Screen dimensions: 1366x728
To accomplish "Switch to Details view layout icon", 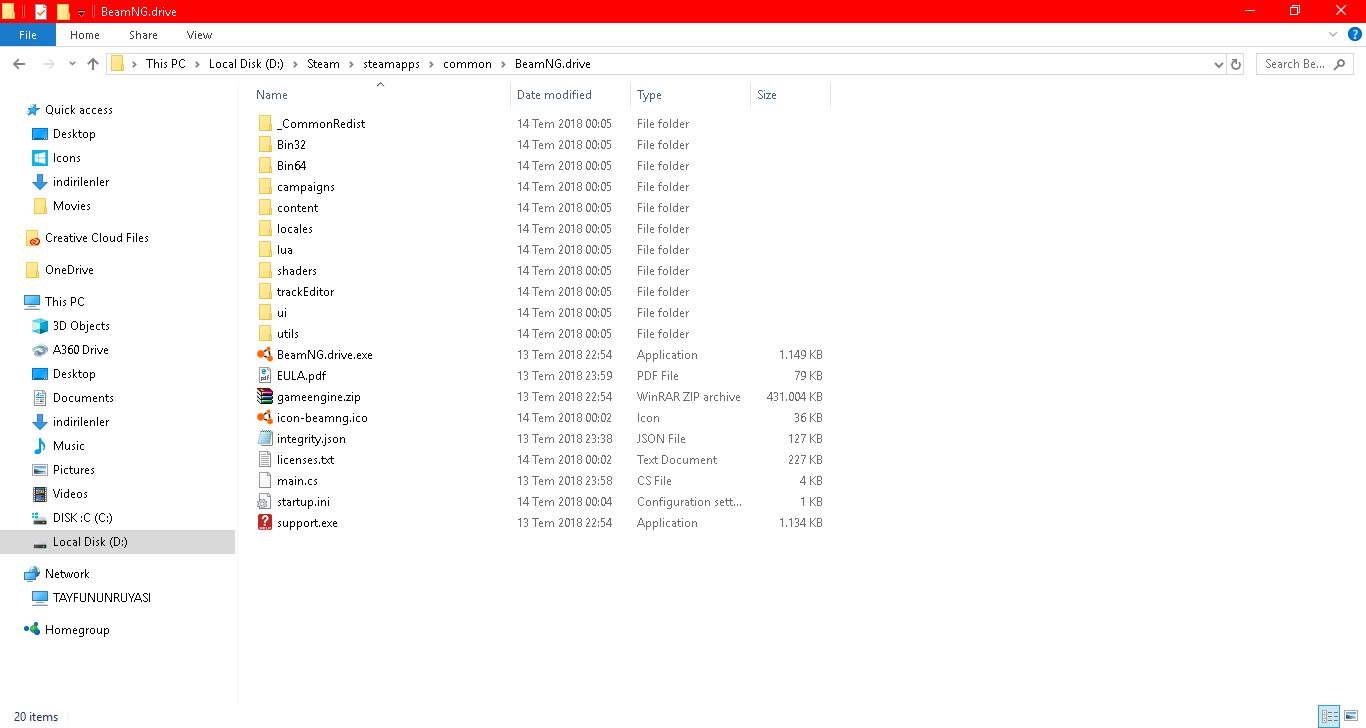I will click(1330, 716).
